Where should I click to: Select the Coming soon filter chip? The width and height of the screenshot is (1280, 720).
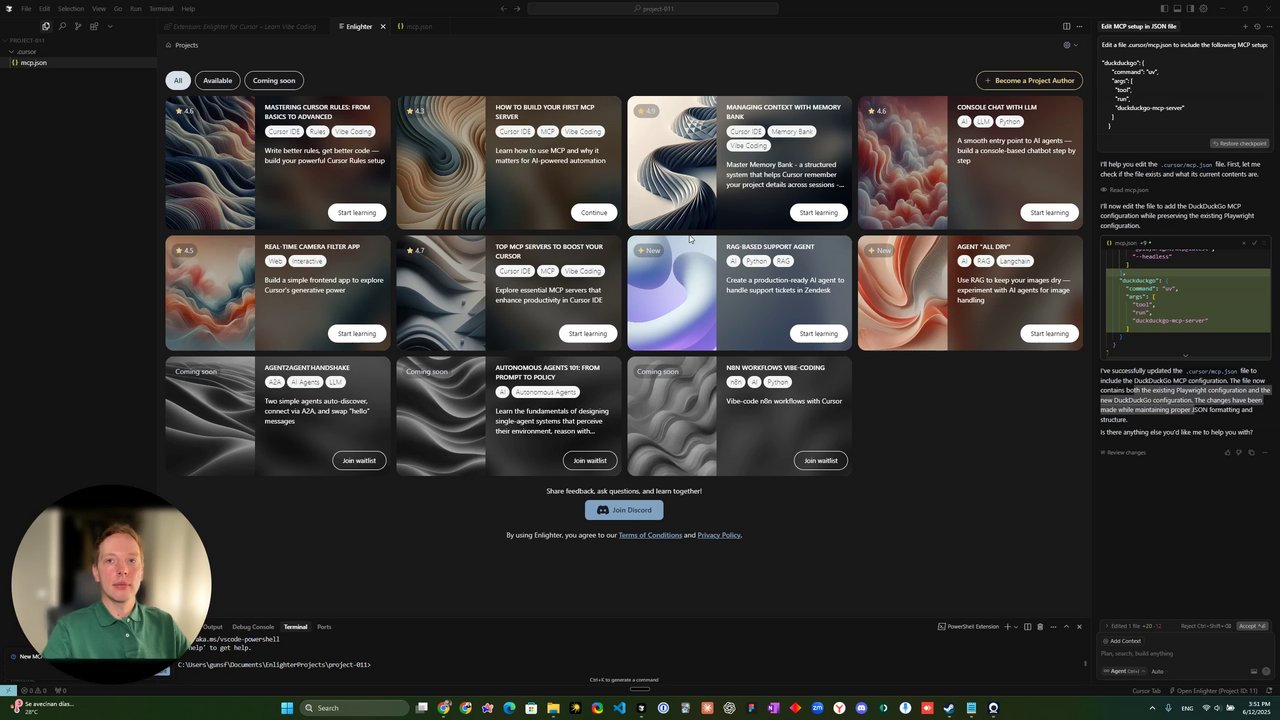click(x=274, y=80)
